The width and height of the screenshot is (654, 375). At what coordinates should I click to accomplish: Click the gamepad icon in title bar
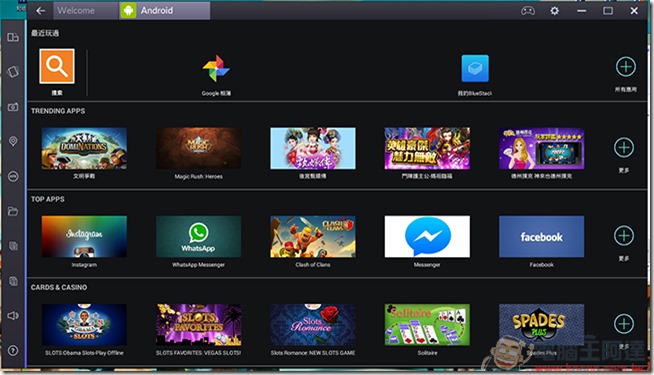tap(528, 10)
